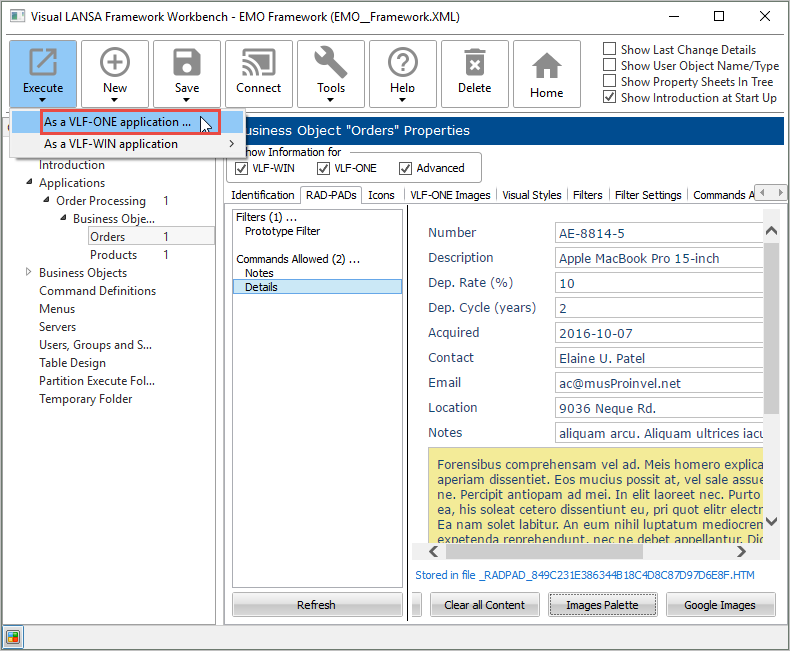Viewport: 790px width, 651px height.
Task: Select As a VLF-ONE application menu item
Action: 117,122
